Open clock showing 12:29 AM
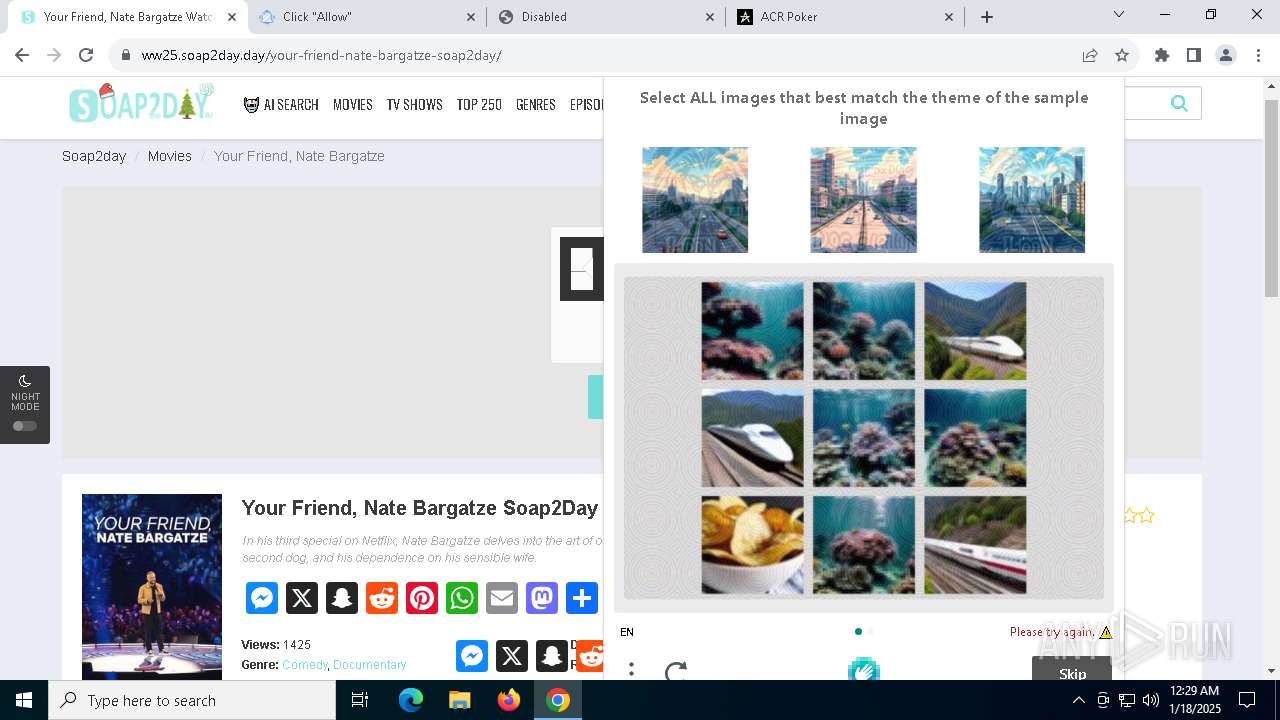This screenshot has width=1280, height=720. [1194, 700]
